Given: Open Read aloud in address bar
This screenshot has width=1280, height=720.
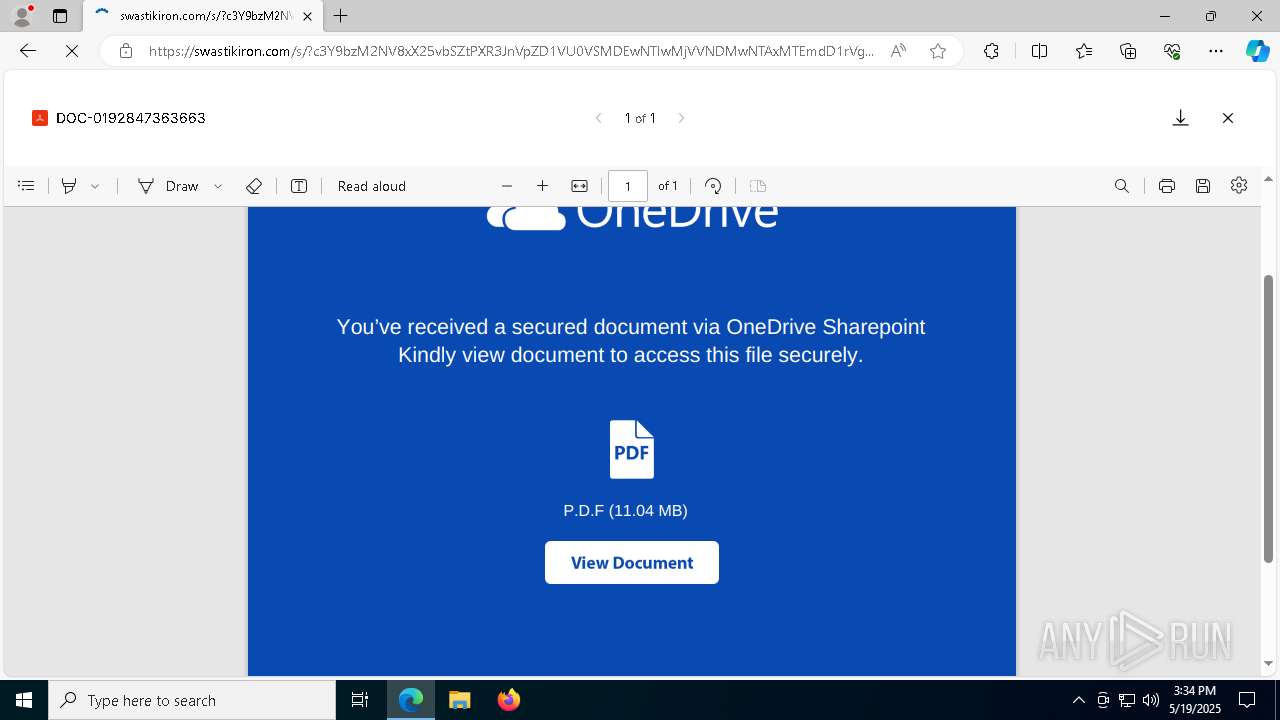Looking at the screenshot, I should (898, 51).
